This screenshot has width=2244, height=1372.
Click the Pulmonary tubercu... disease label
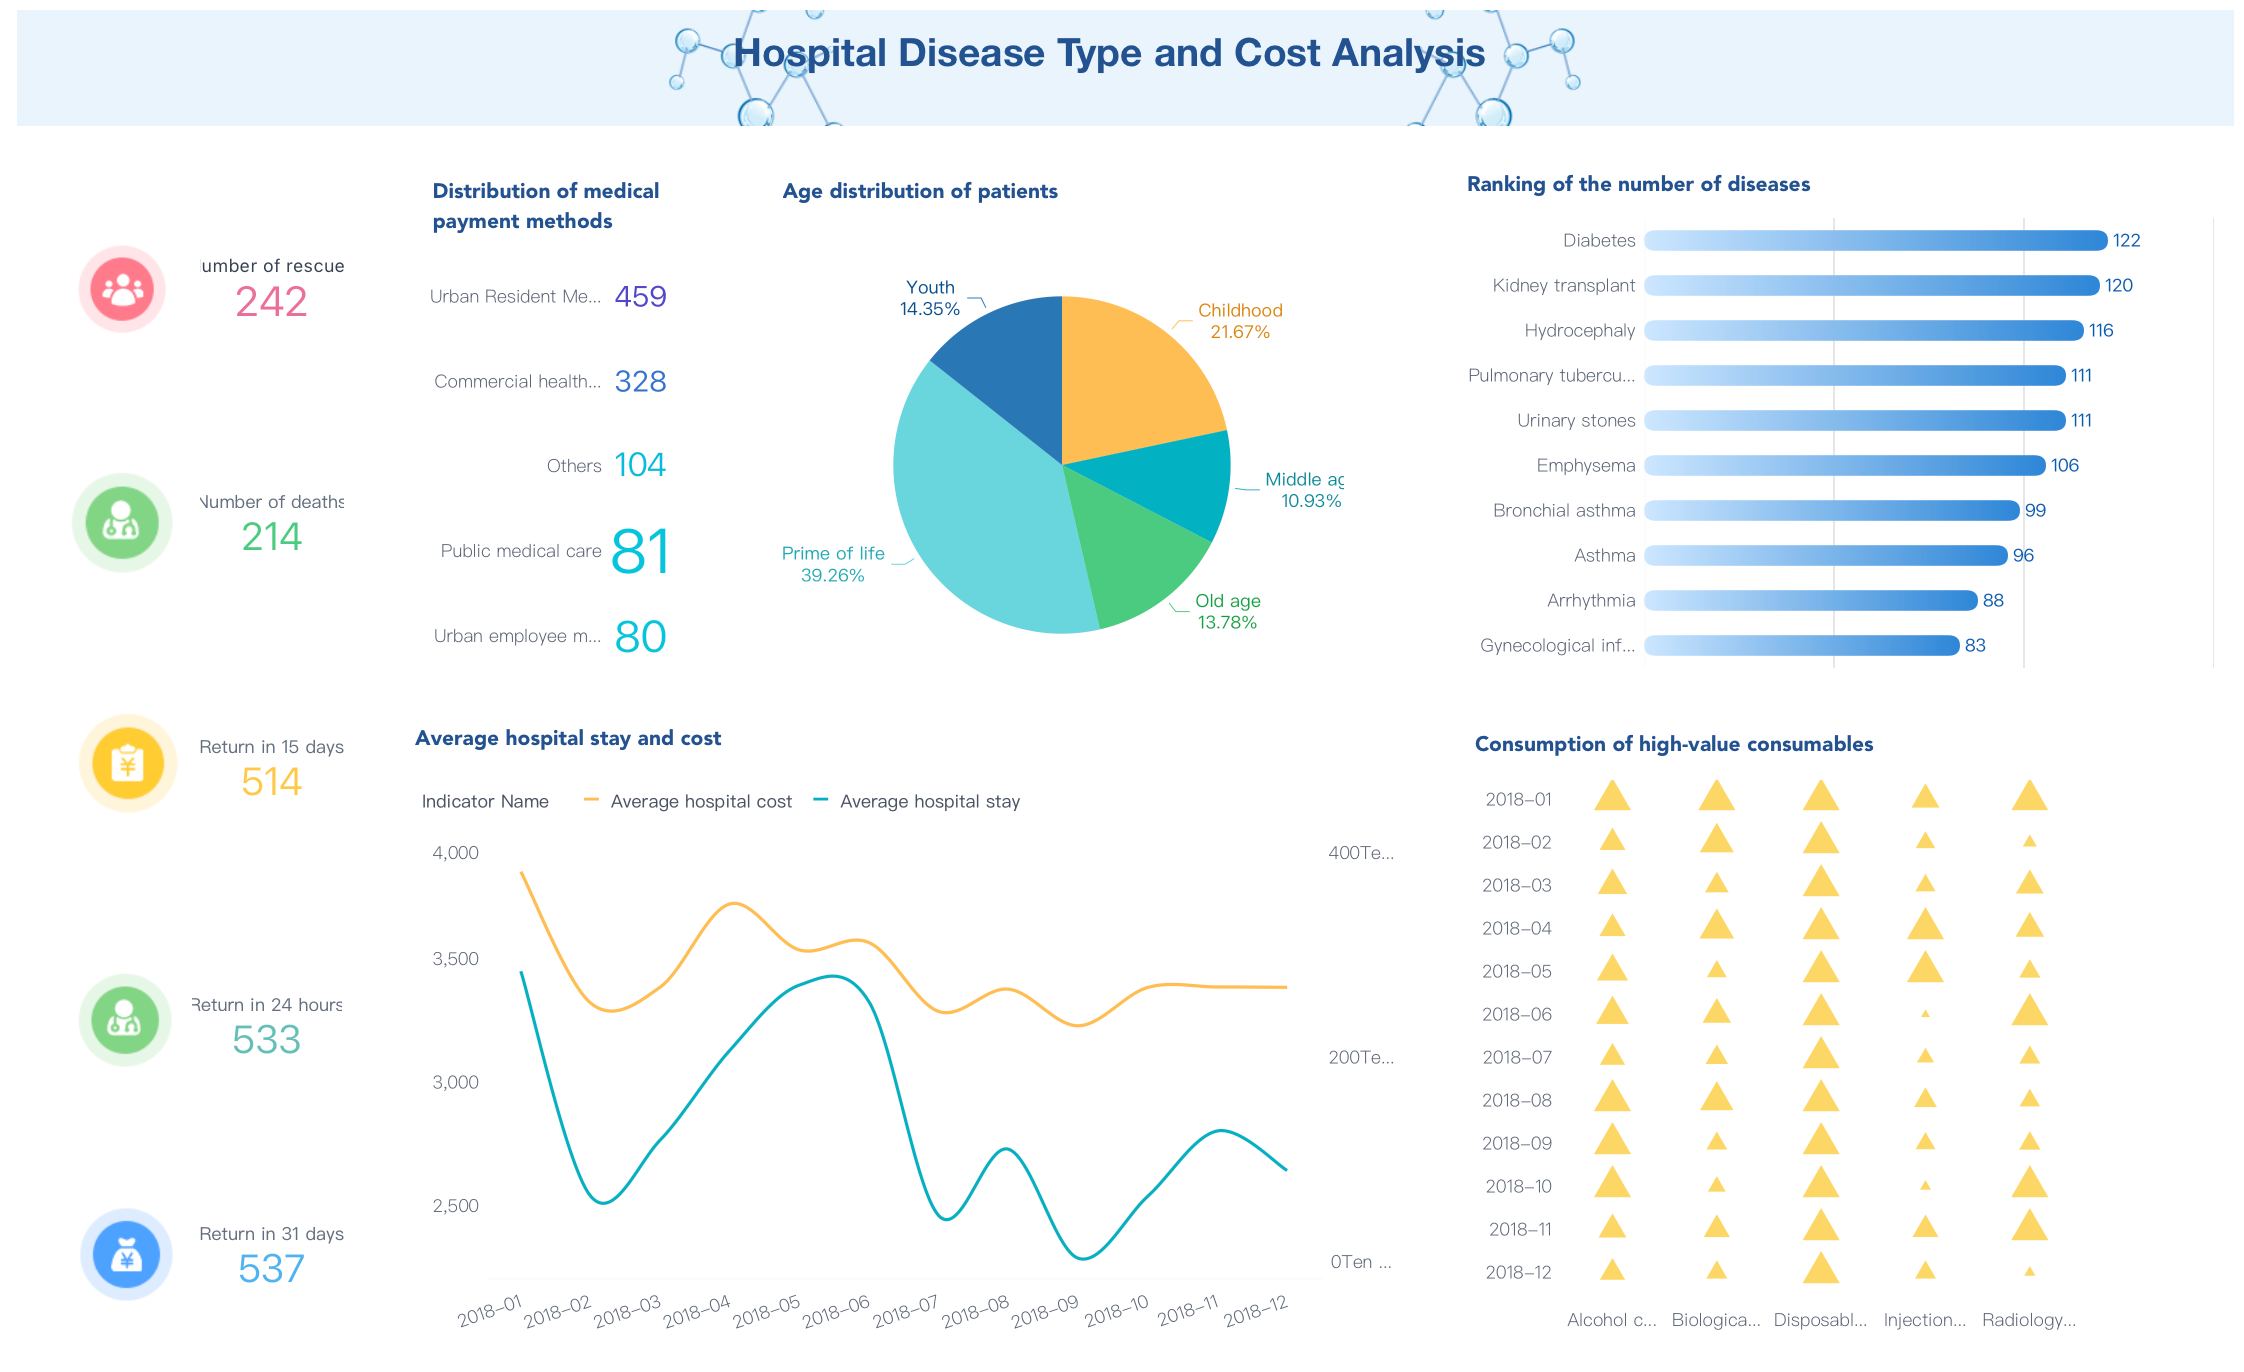(x=1551, y=375)
